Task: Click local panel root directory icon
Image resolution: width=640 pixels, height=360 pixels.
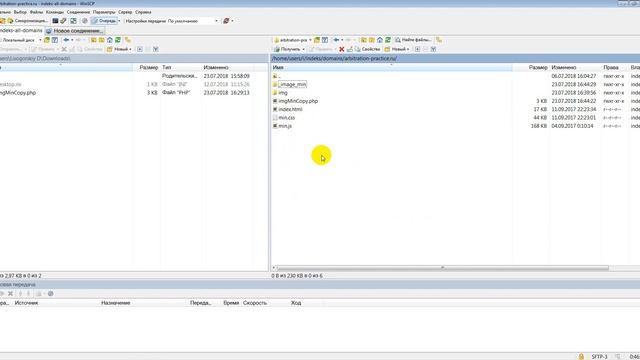Action: [x=102, y=40]
